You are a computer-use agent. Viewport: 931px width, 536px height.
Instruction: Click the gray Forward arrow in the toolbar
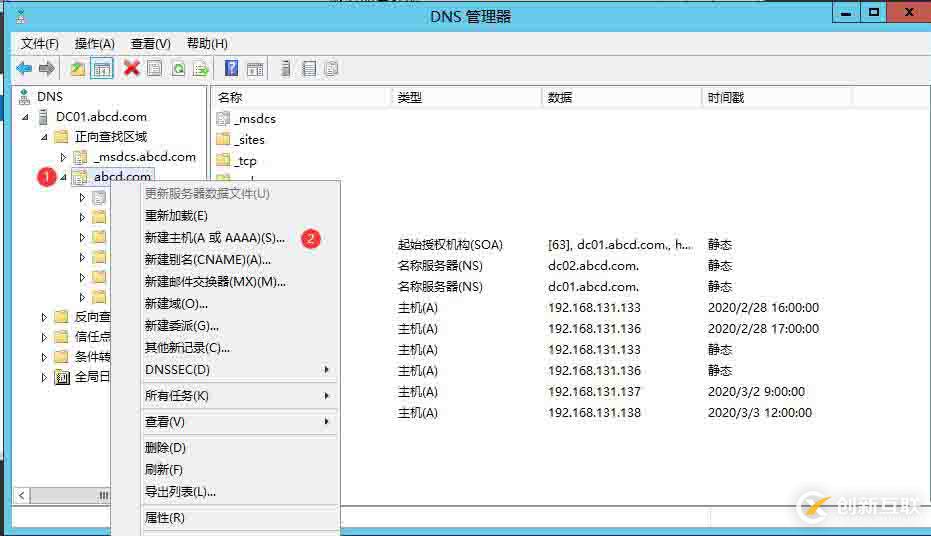point(47,69)
